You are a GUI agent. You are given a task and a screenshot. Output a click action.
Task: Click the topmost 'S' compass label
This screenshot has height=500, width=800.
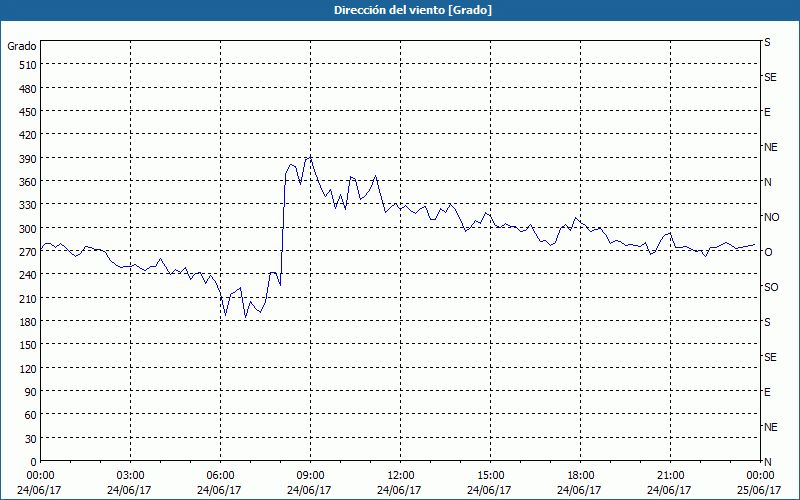(767, 42)
